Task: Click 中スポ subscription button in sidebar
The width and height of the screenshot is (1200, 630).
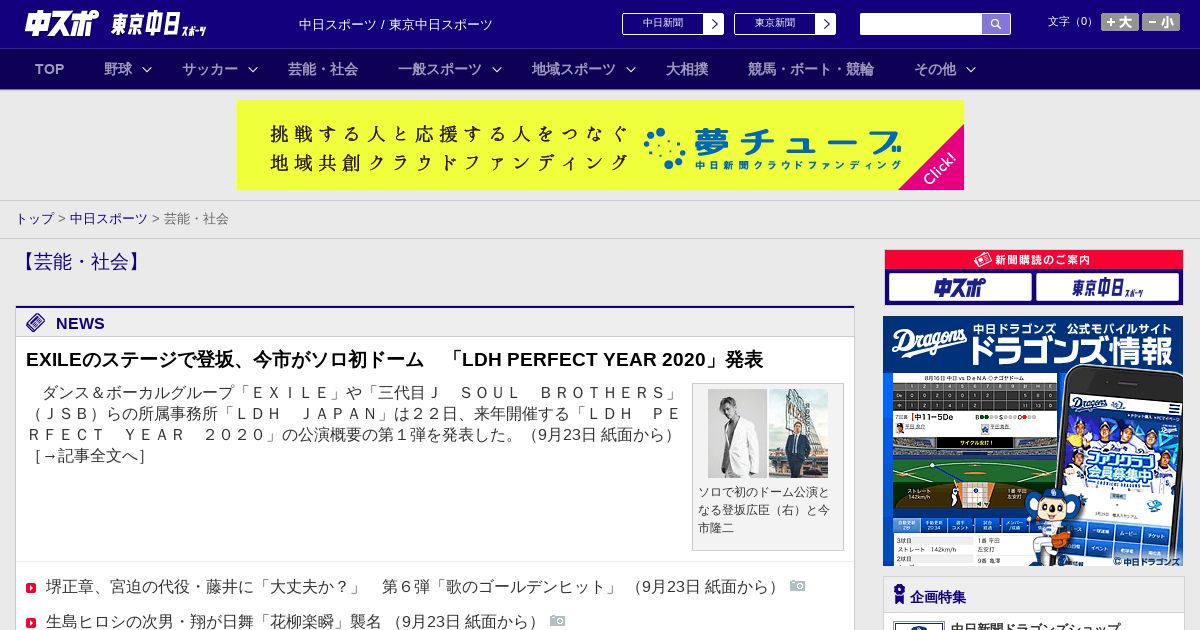Action: point(960,288)
